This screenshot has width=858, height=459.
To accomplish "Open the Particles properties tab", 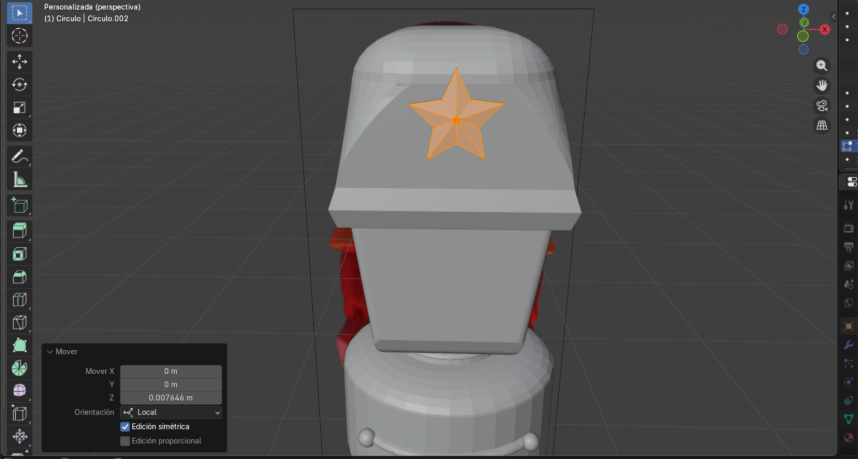I will click(x=849, y=363).
